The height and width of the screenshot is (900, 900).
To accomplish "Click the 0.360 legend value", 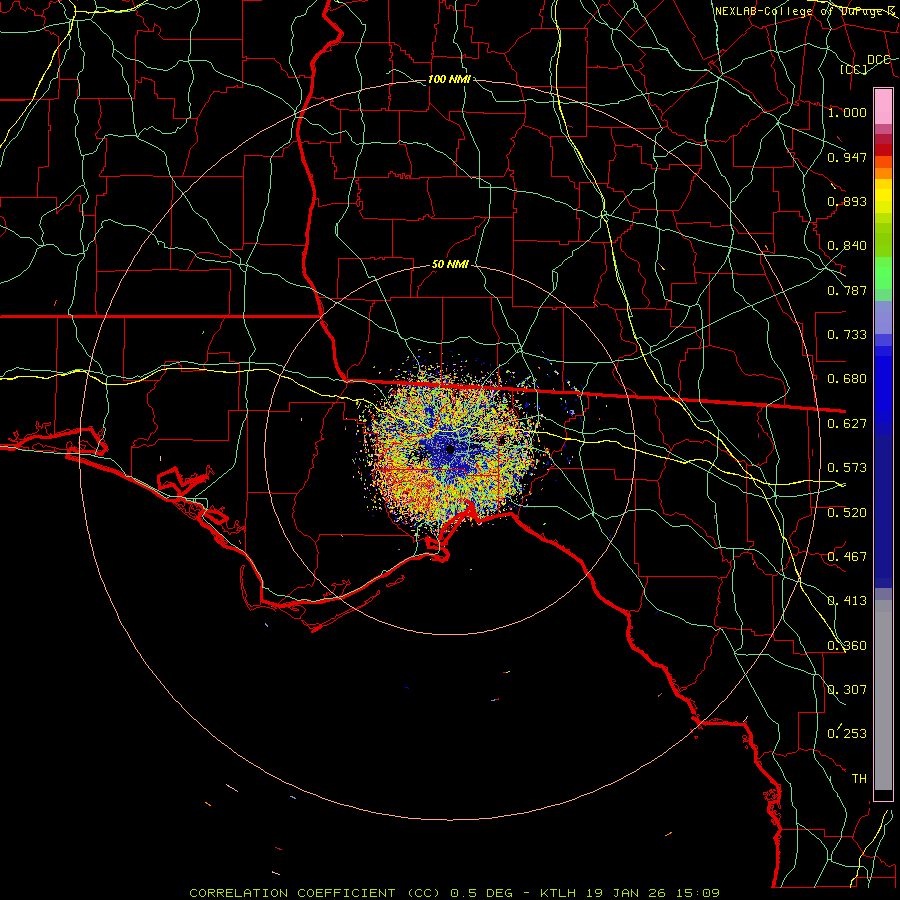I will point(847,646).
